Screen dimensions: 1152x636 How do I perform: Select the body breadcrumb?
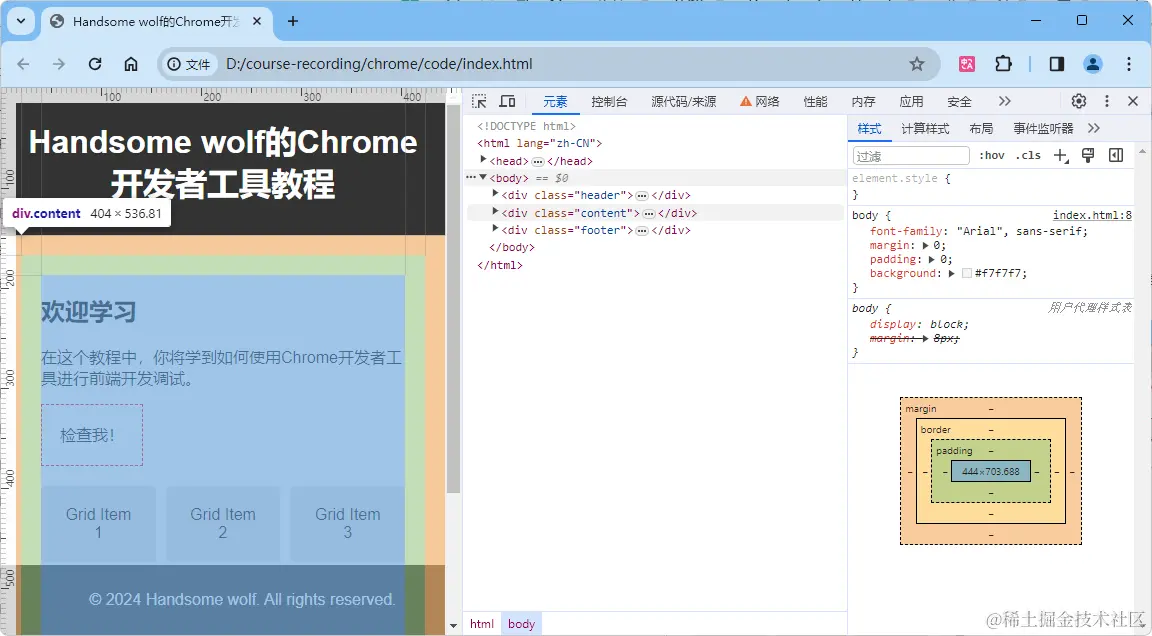[521, 624]
